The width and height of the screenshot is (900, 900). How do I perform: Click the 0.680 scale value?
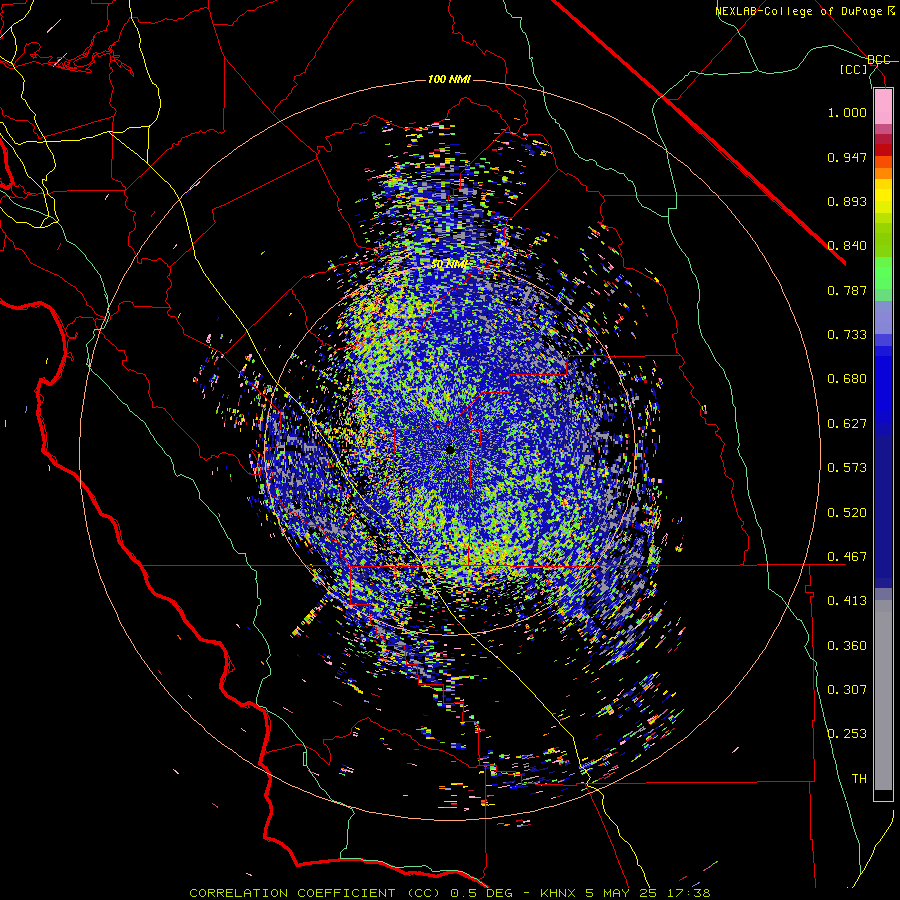click(847, 379)
